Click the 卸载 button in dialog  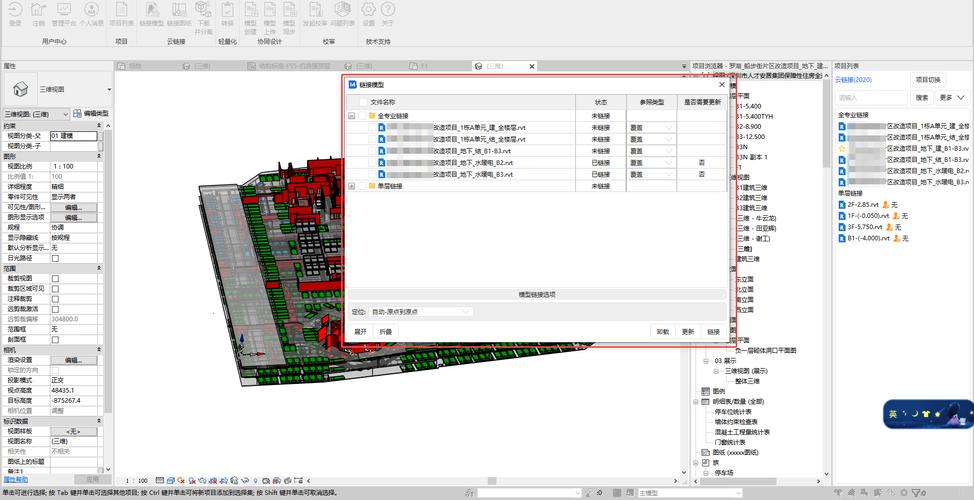pyautogui.click(x=662, y=331)
